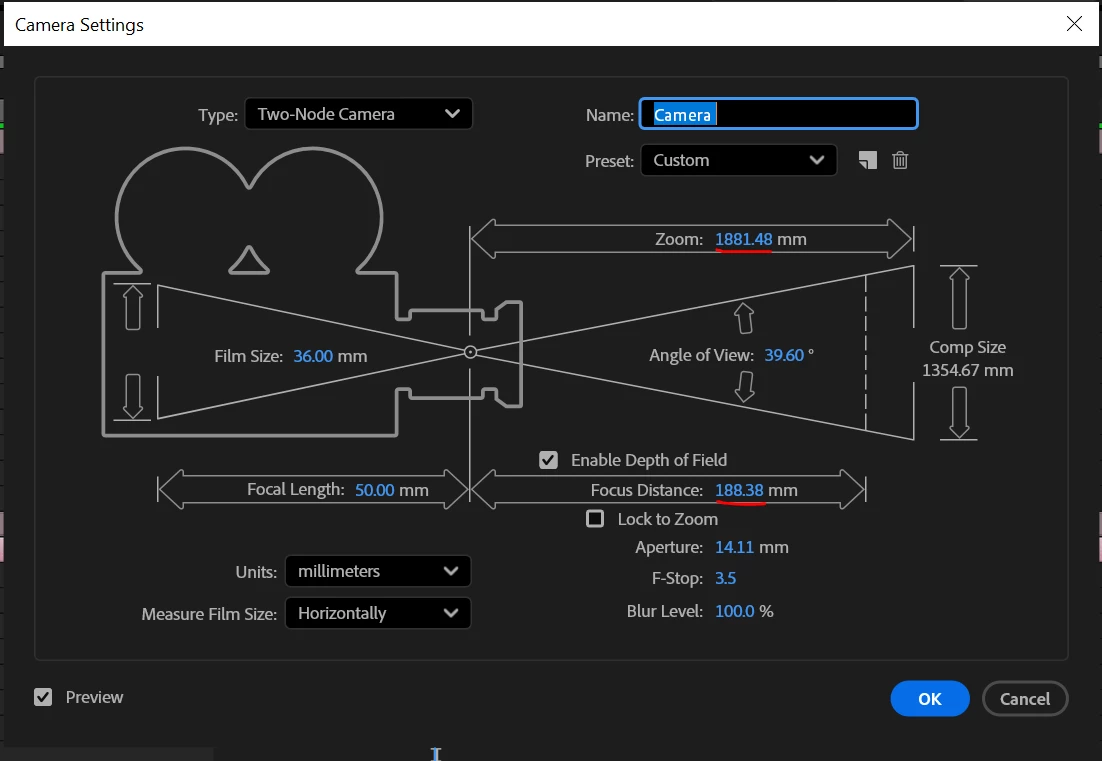Image resolution: width=1102 pixels, height=761 pixels.
Task: Click the F-Stop value 3.5
Action: coord(725,578)
